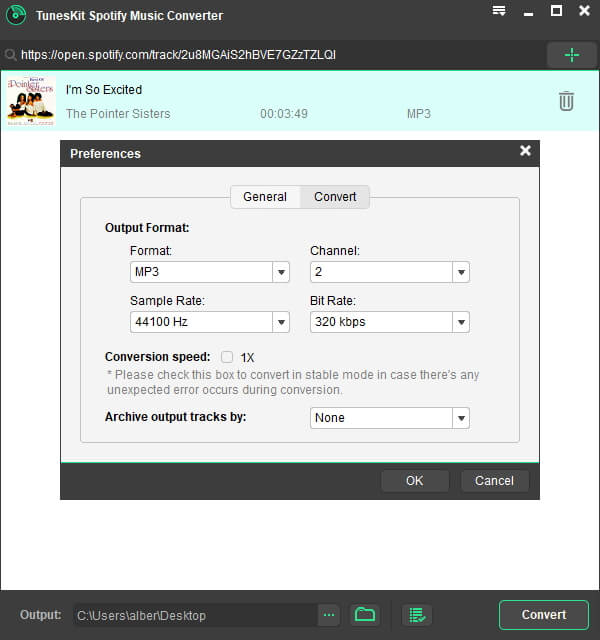The width and height of the screenshot is (600, 640).
Task: Click the output path field C:\Users\alber\Desktop
Action: pos(196,615)
